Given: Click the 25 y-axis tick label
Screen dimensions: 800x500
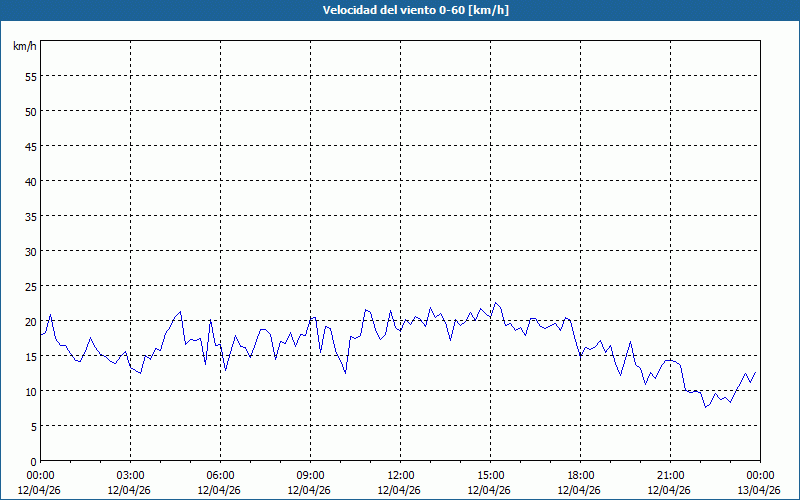Looking at the screenshot, I should pyautogui.click(x=30, y=286).
